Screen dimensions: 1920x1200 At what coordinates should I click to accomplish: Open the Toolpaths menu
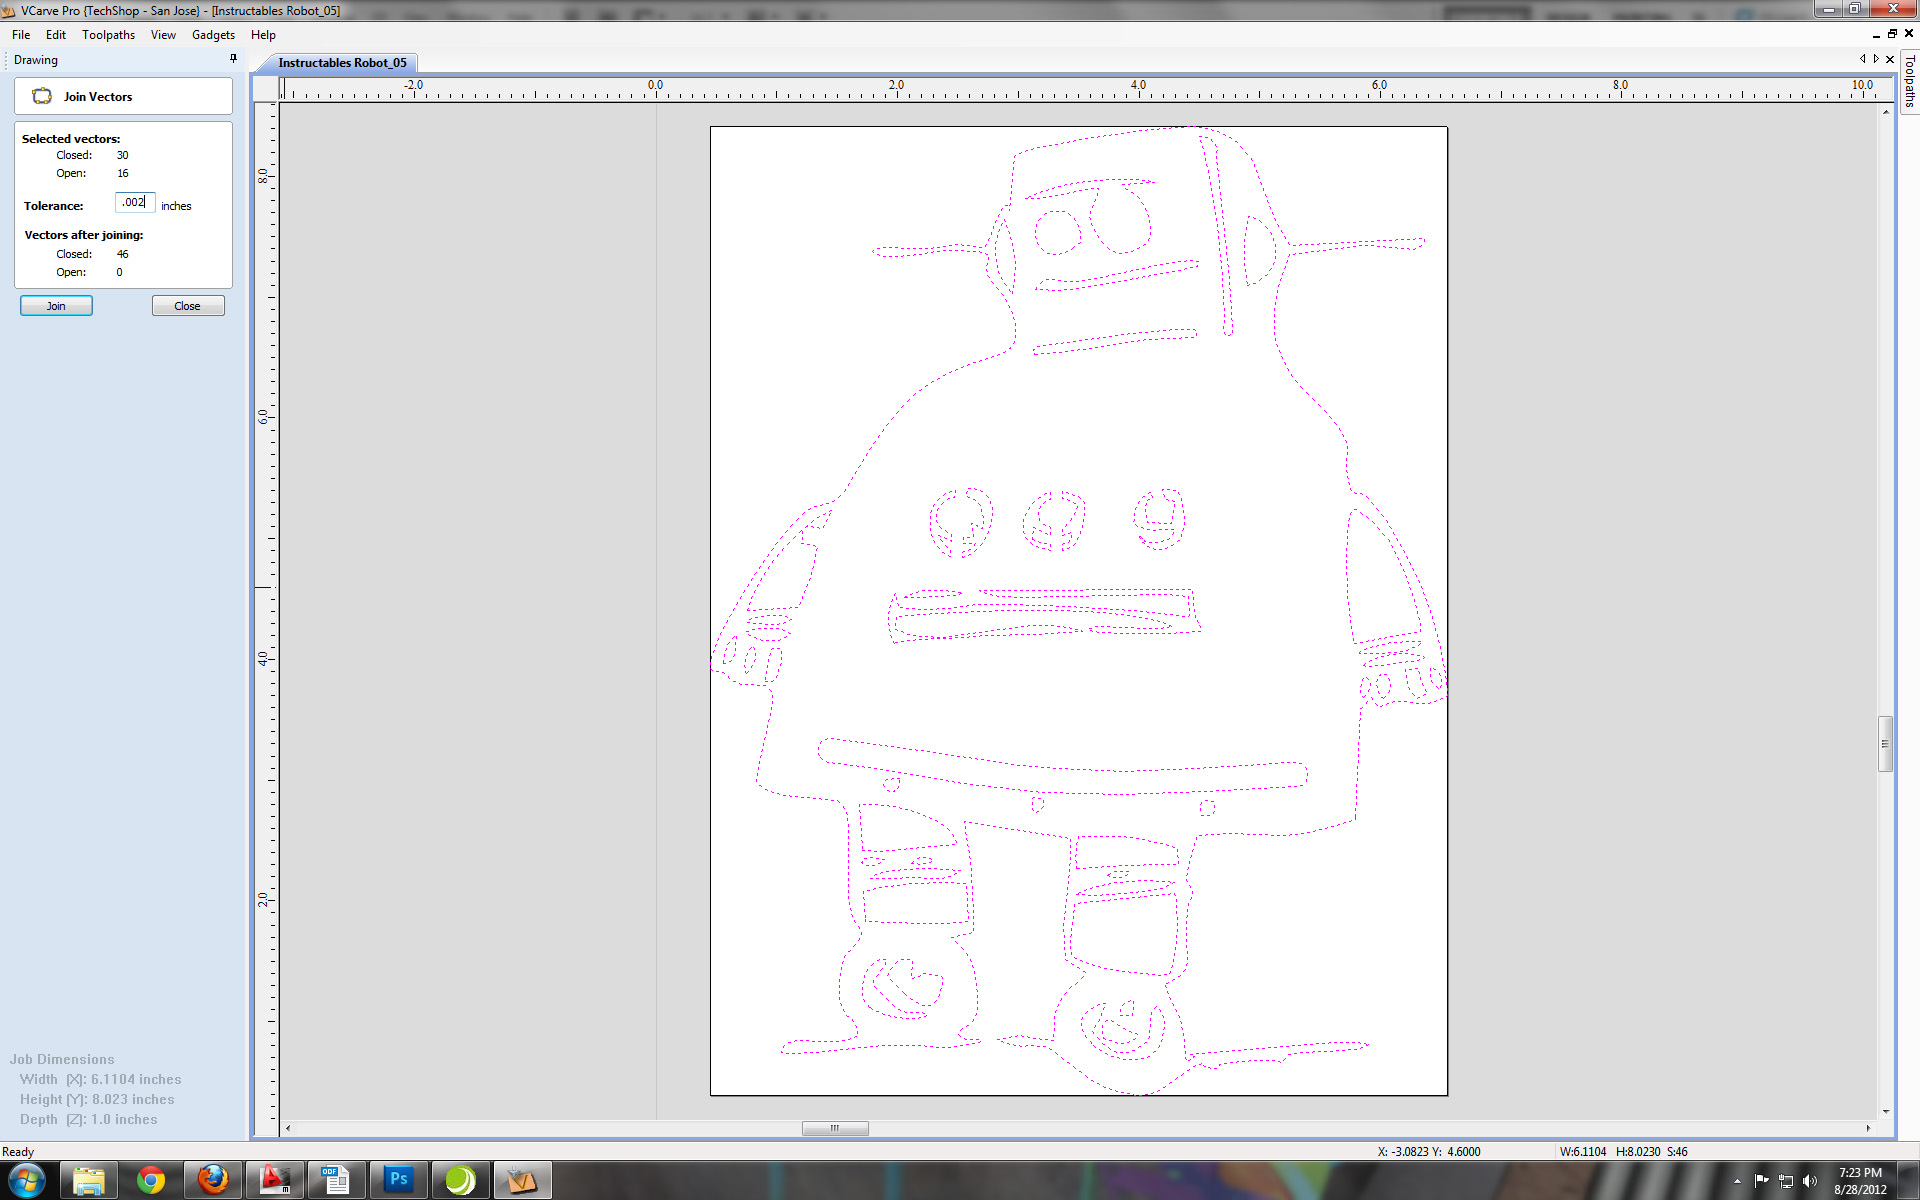[x=108, y=35]
